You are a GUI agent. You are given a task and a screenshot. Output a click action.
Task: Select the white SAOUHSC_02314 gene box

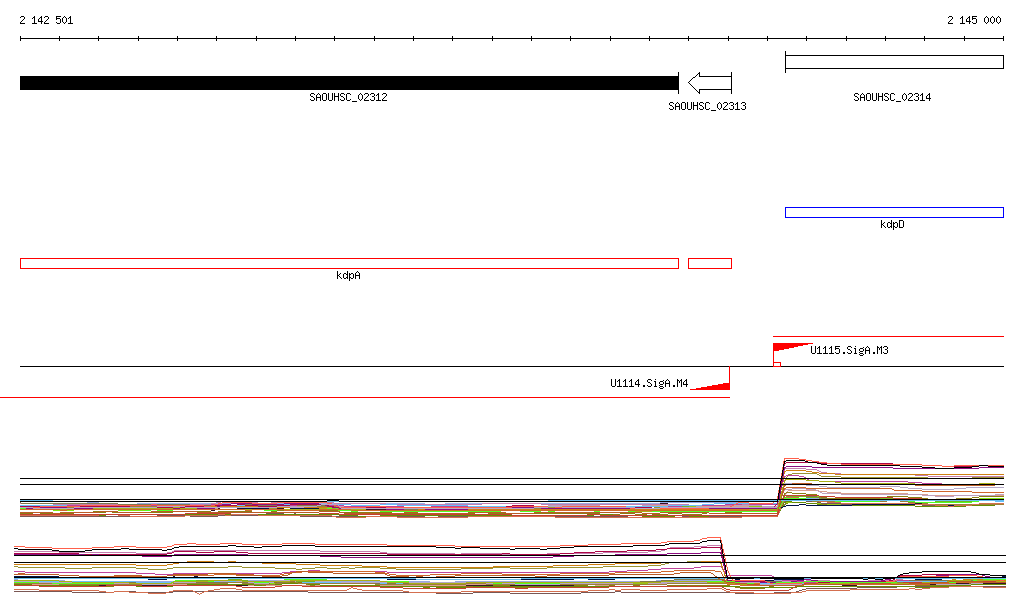pyautogui.click(x=894, y=62)
